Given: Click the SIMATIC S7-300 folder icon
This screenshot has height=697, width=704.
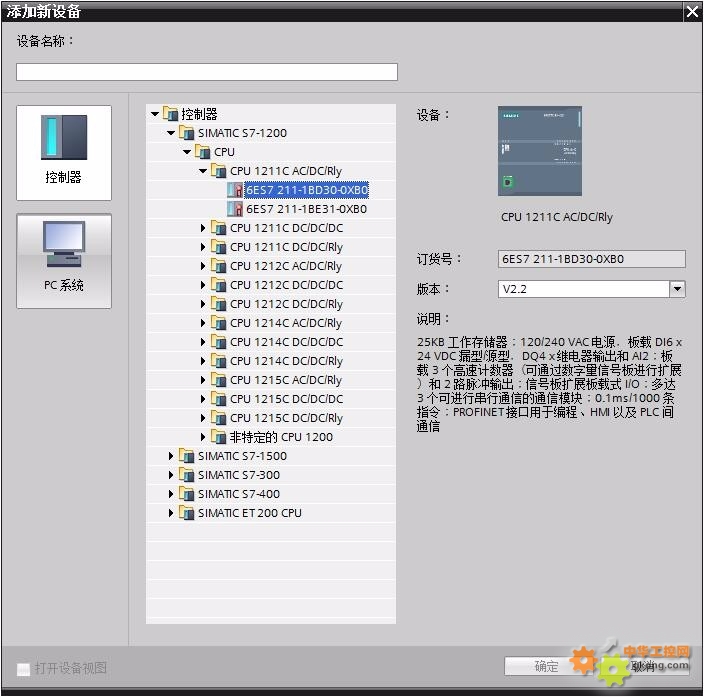Looking at the screenshot, I should pyautogui.click(x=186, y=475).
